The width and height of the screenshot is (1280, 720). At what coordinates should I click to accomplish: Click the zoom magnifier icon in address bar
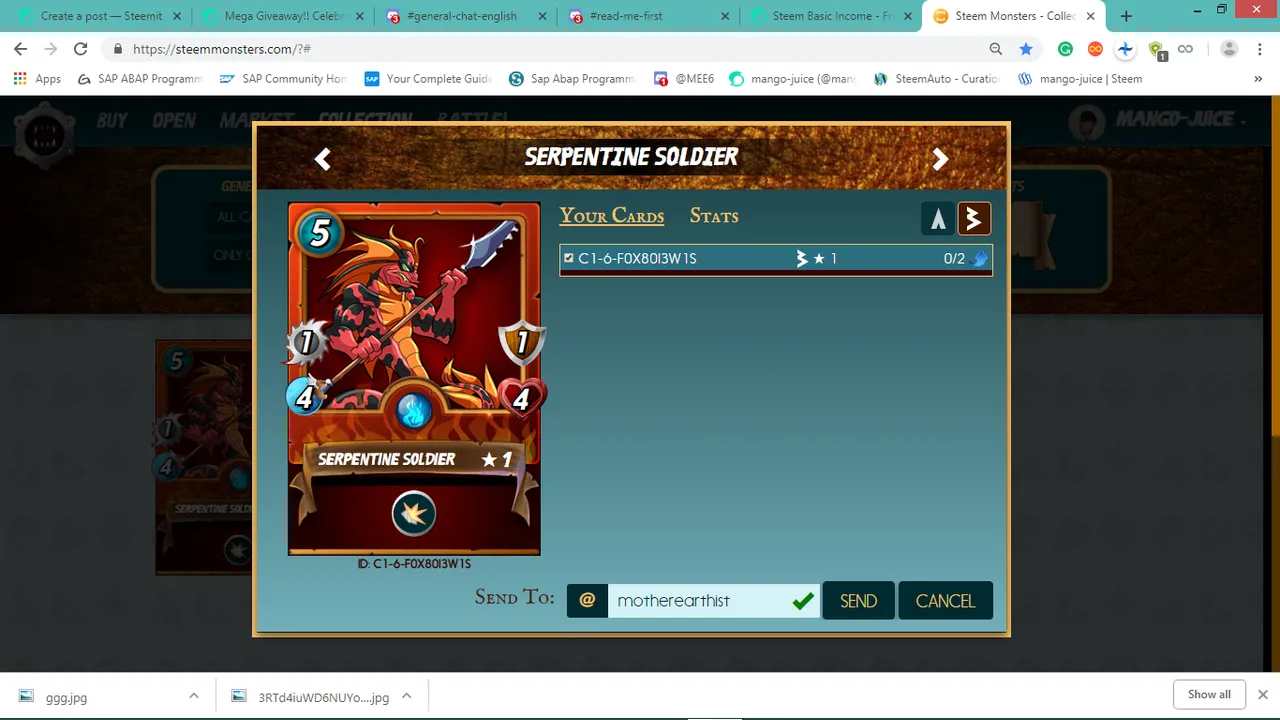[996, 49]
